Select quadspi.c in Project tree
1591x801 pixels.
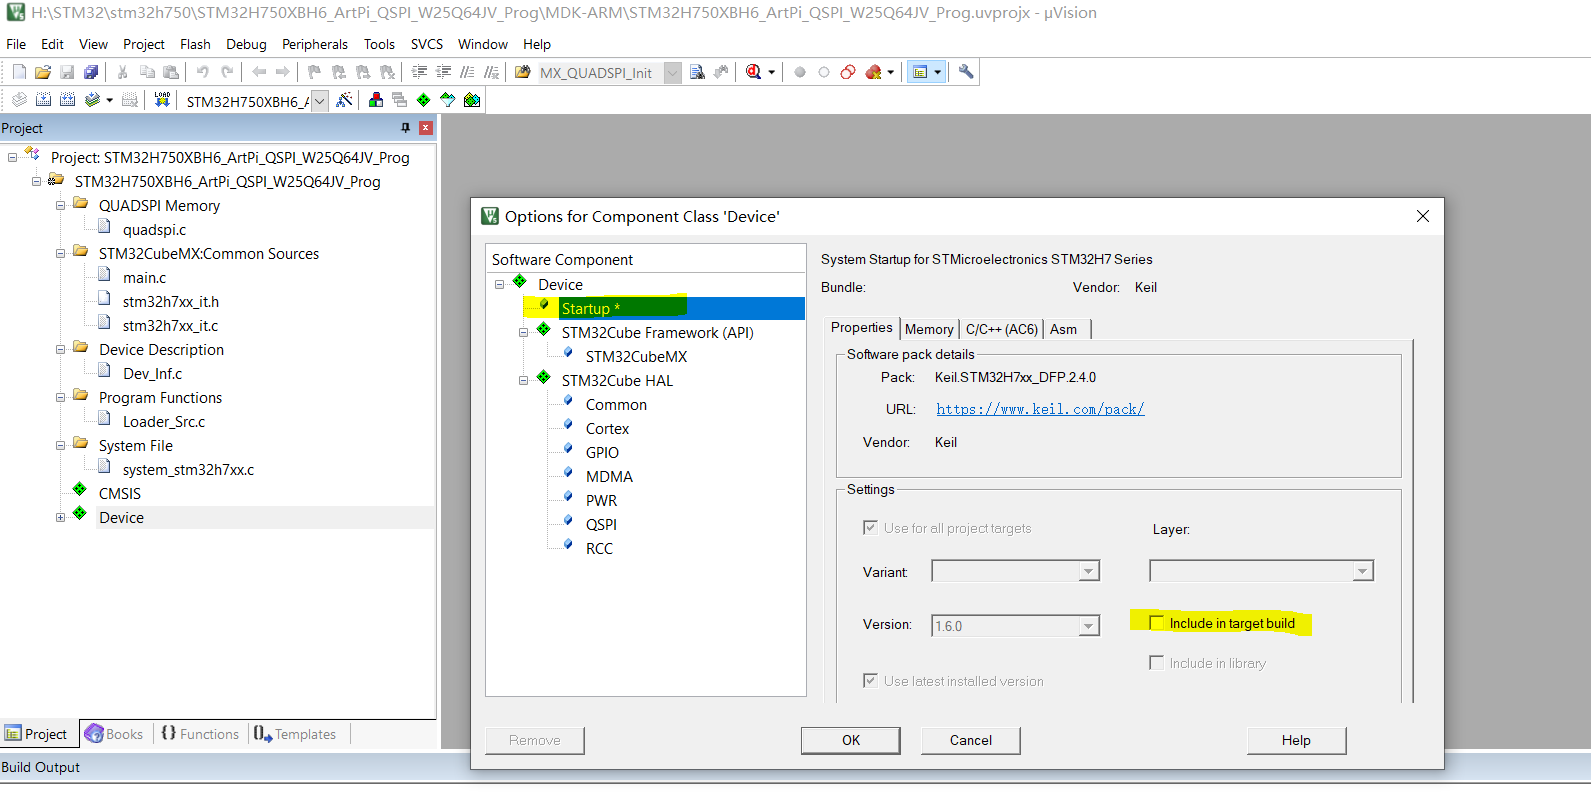point(154,230)
